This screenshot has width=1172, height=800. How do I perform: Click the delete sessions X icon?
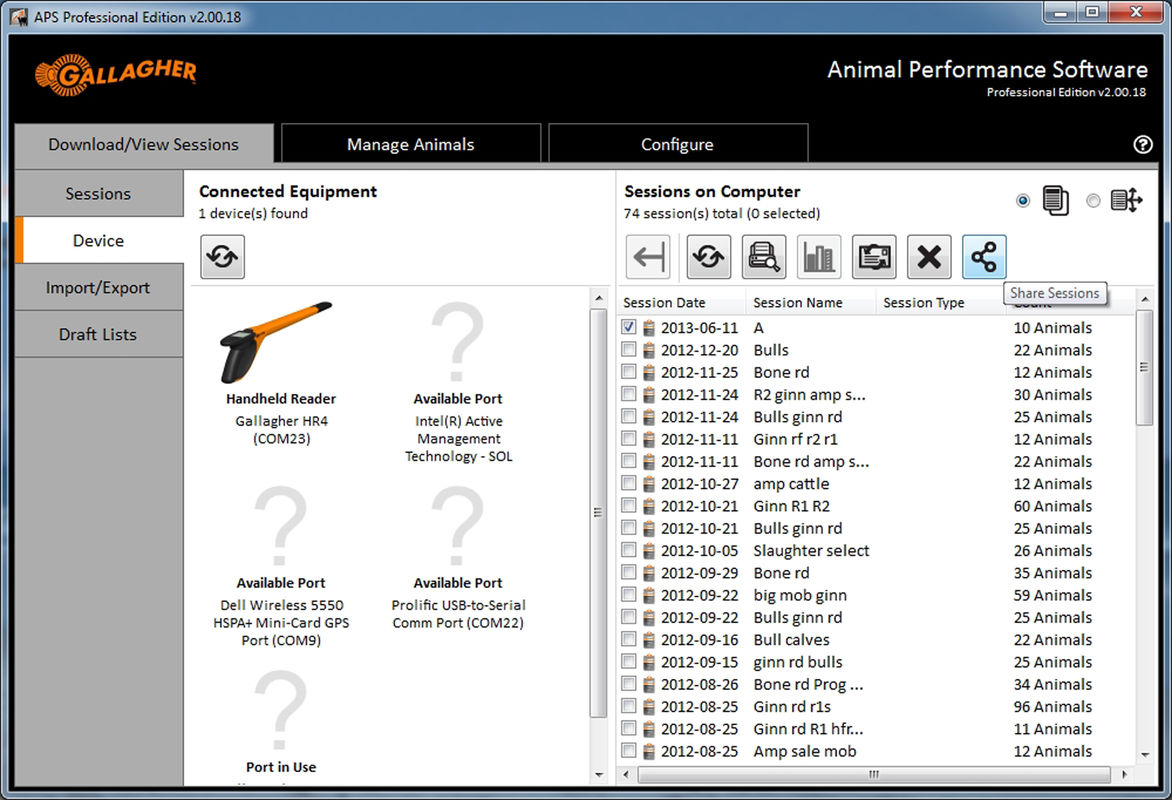pos(929,258)
